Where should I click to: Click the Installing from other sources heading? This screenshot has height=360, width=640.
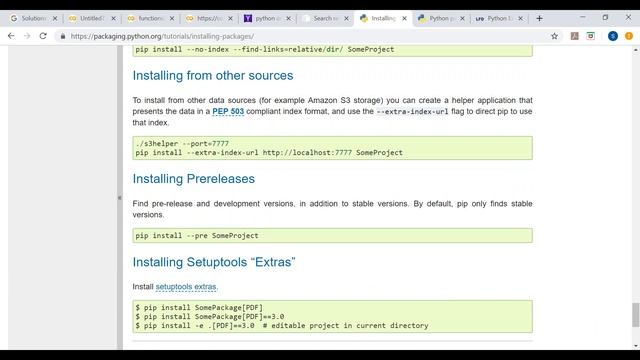coord(213,76)
